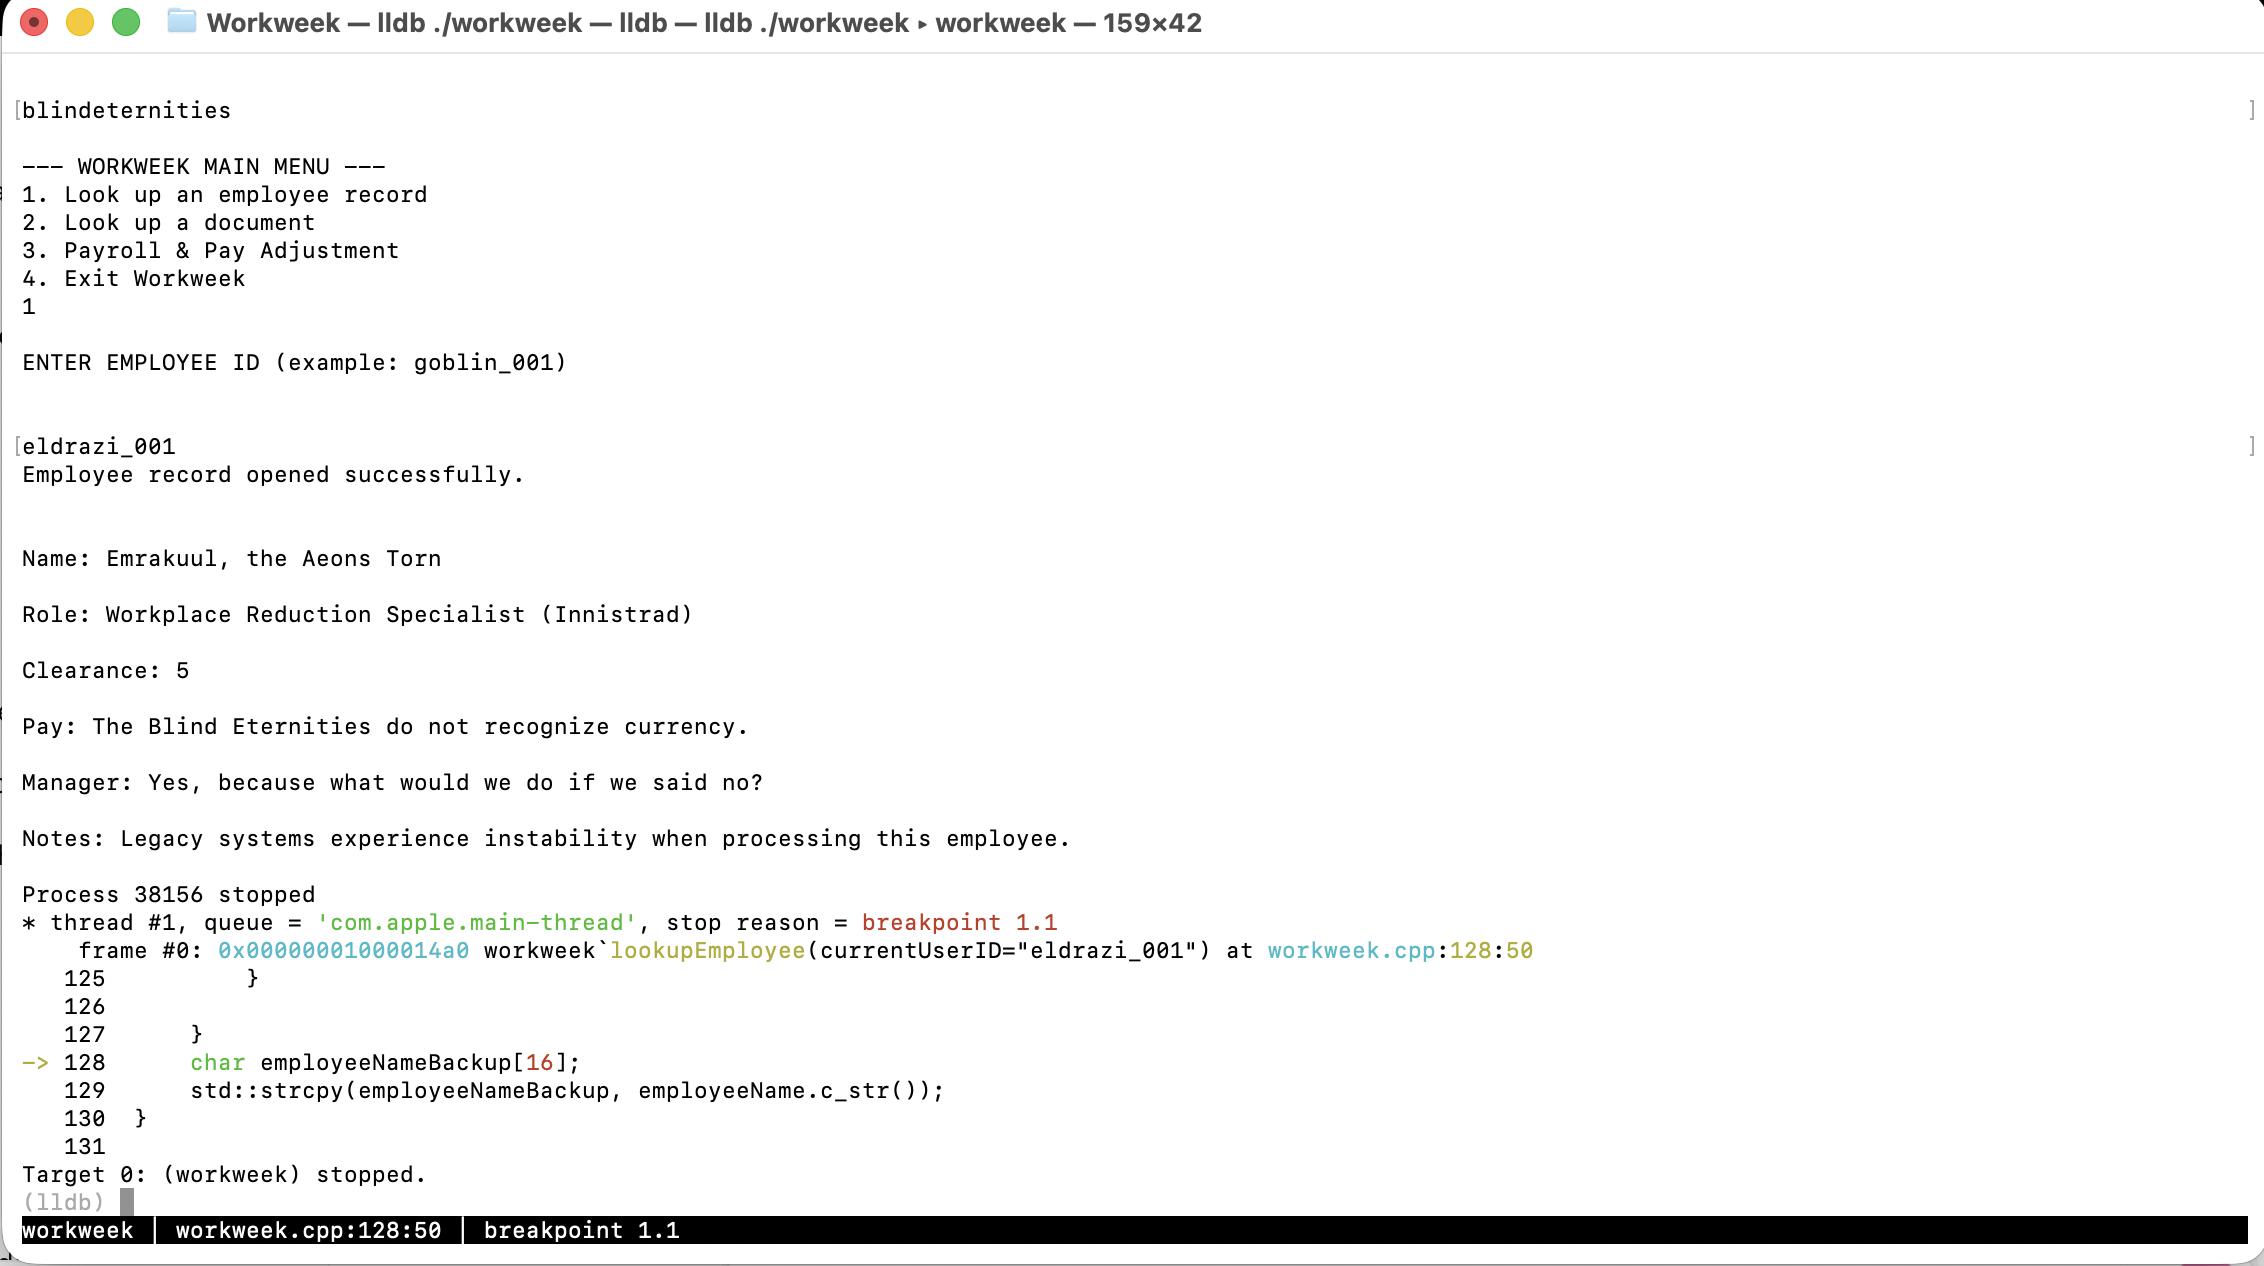This screenshot has width=2264, height=1266.
Task: Click the currentUserID="eldrazi_001" argument
Action: [1009, 950]
